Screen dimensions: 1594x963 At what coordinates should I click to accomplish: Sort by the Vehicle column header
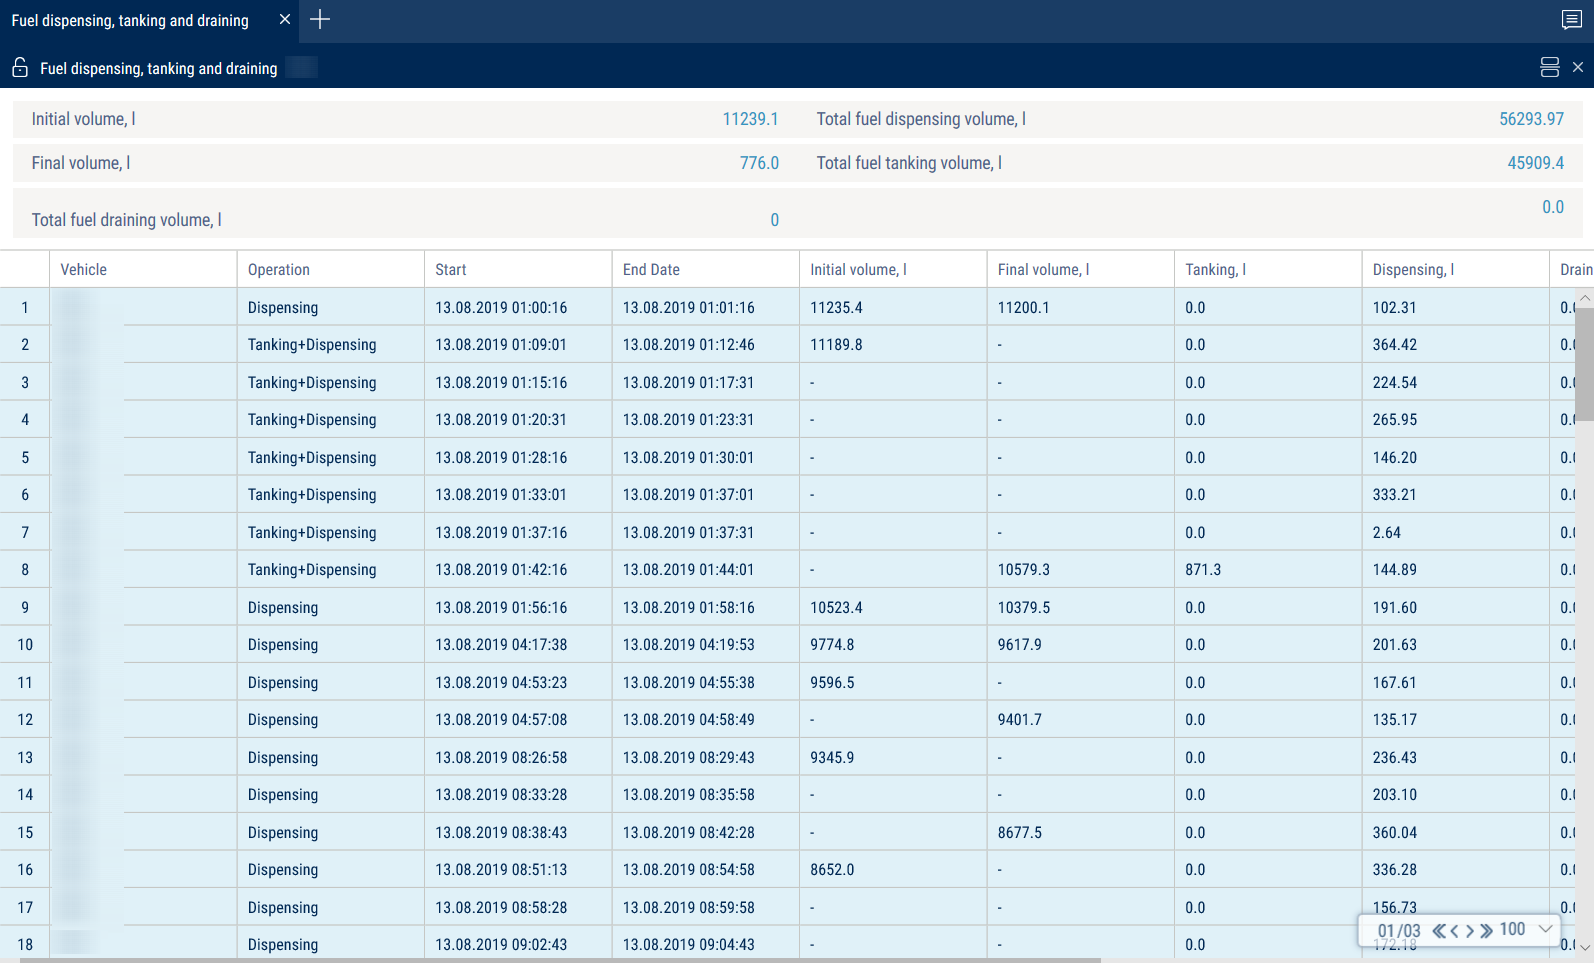click(142, 269)
